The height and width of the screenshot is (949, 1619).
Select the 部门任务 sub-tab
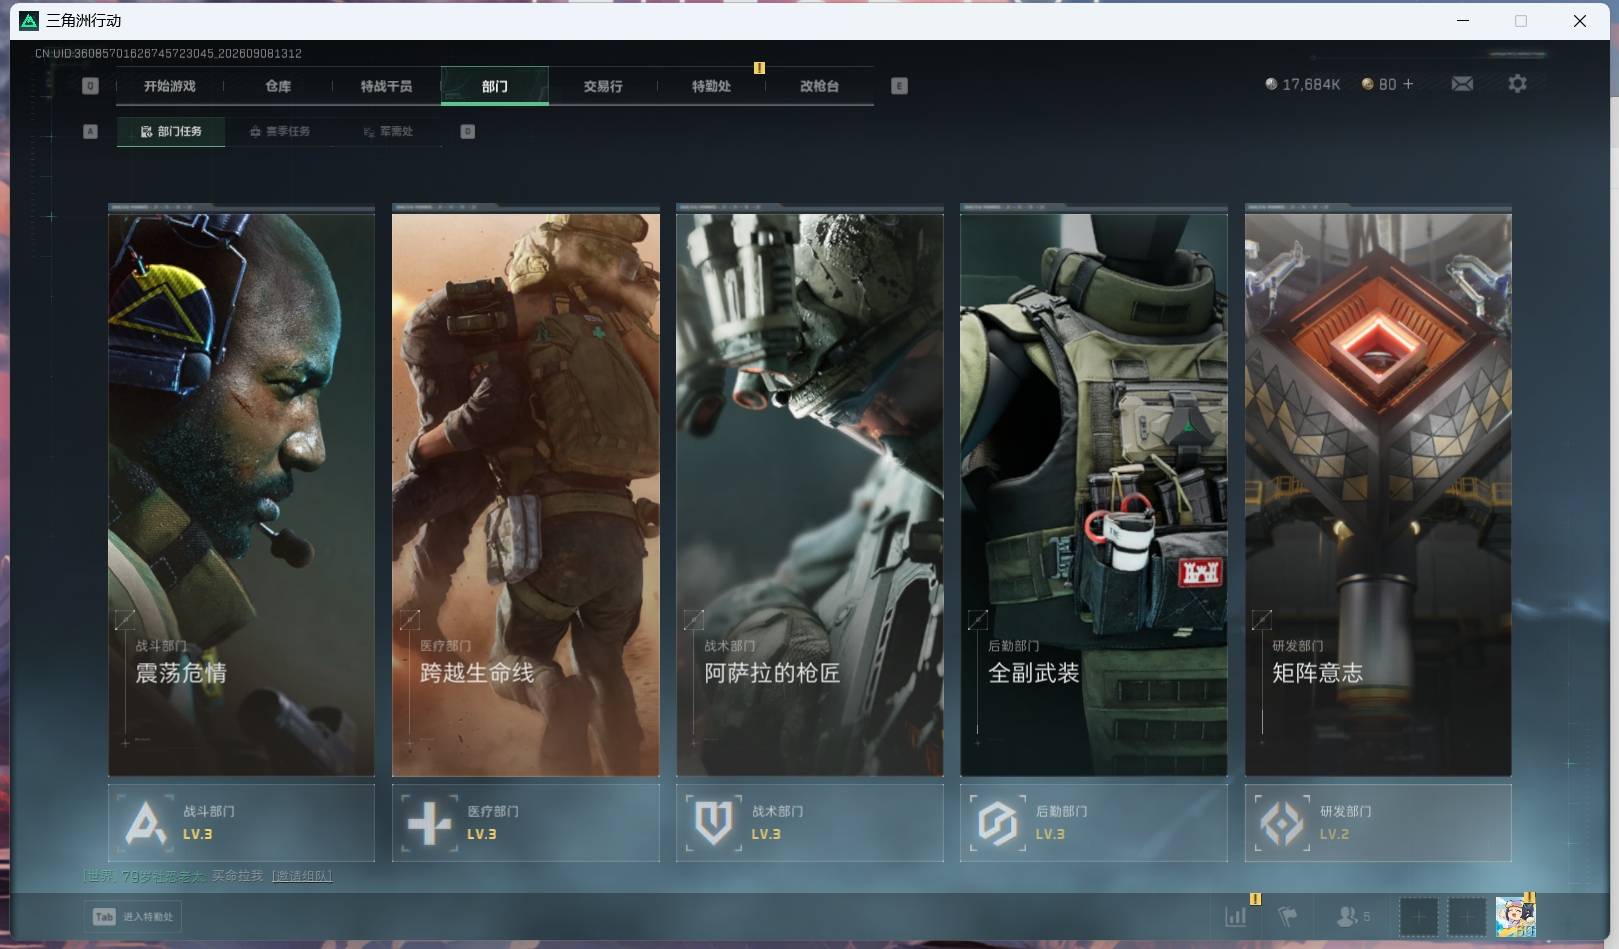[171, 131]
